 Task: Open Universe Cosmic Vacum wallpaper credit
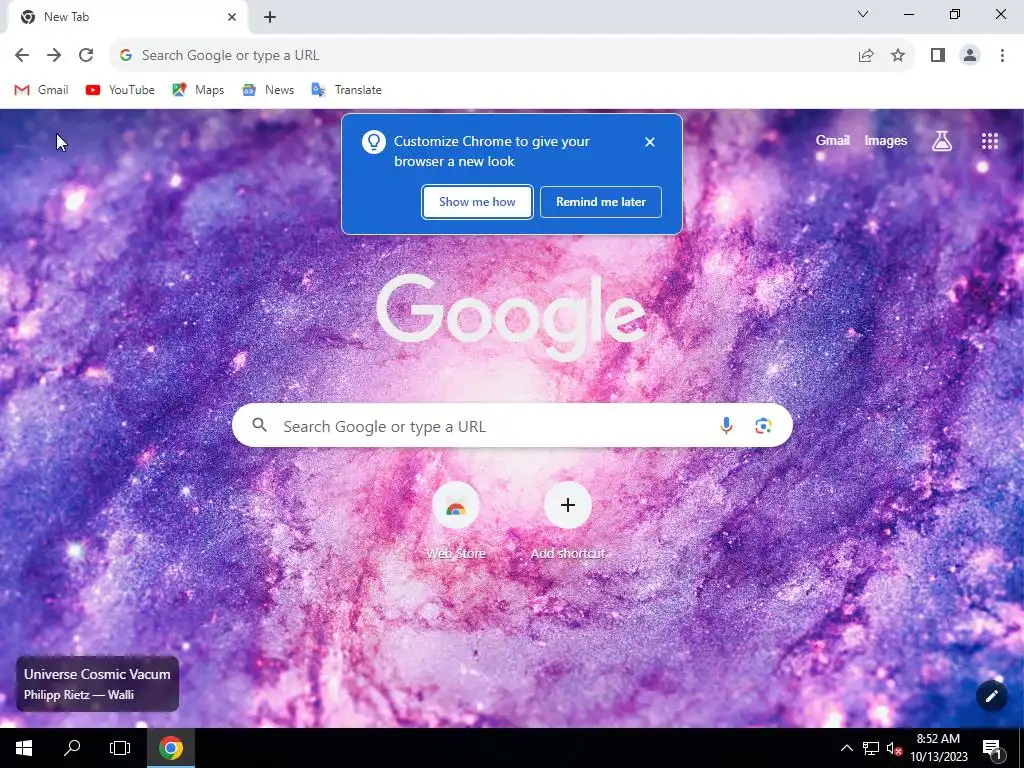97,684
